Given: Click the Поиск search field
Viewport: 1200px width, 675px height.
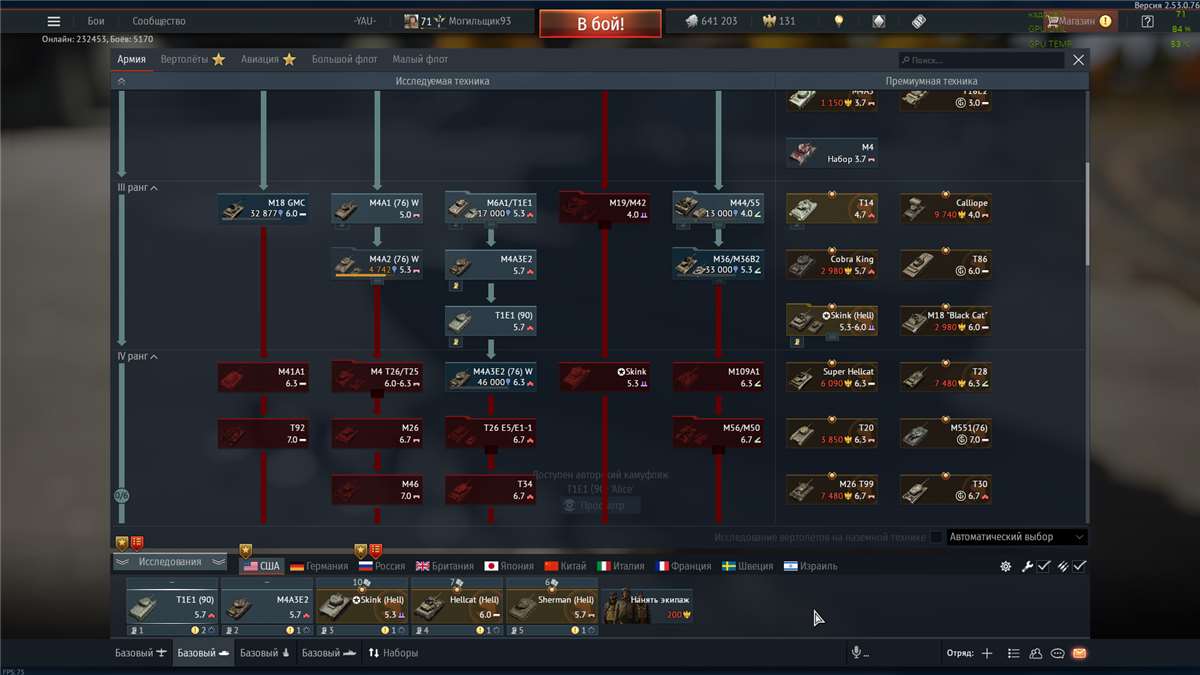Looking at the screenshot, I should [980, 60].
